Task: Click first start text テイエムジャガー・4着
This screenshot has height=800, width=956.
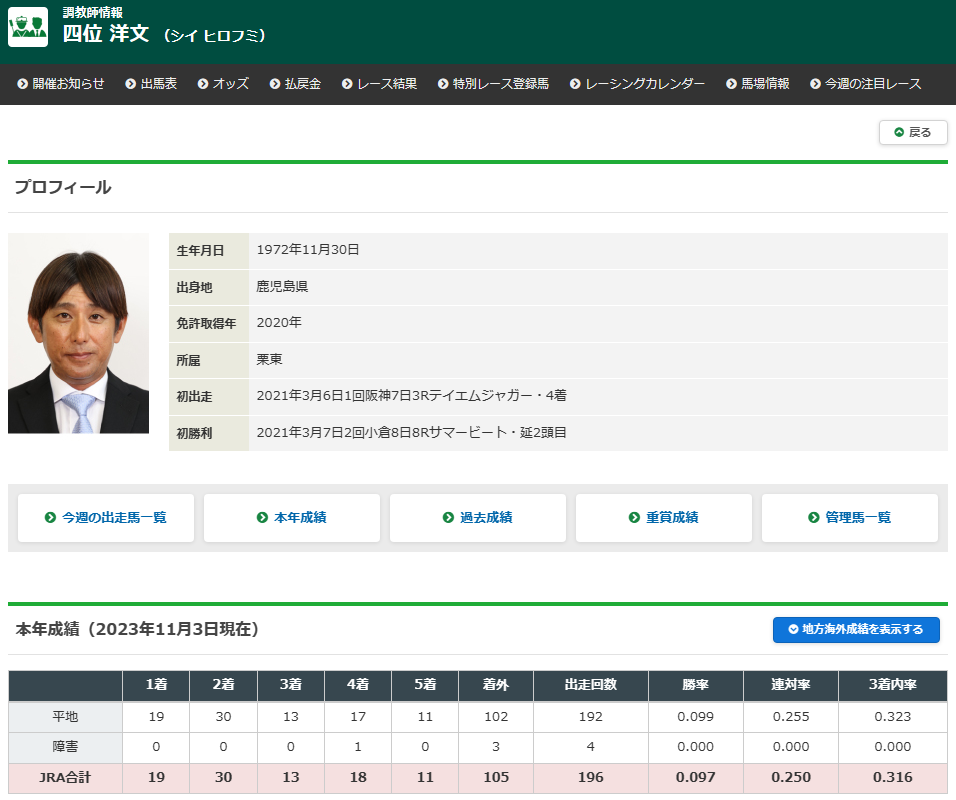Action: tap(498, 396)
